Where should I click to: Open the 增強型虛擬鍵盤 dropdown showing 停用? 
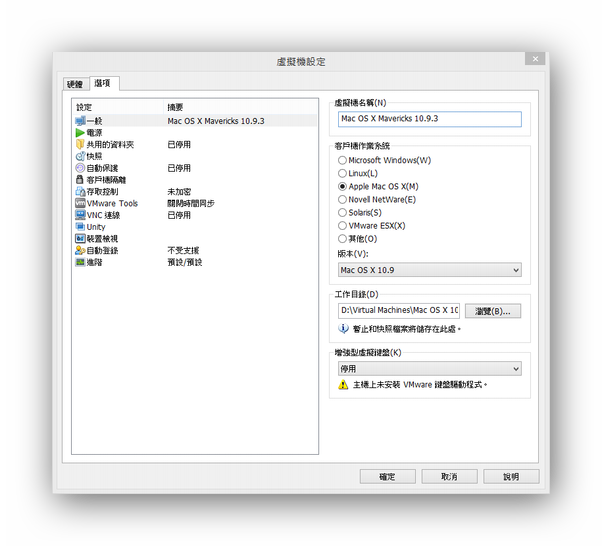(430, 369)
